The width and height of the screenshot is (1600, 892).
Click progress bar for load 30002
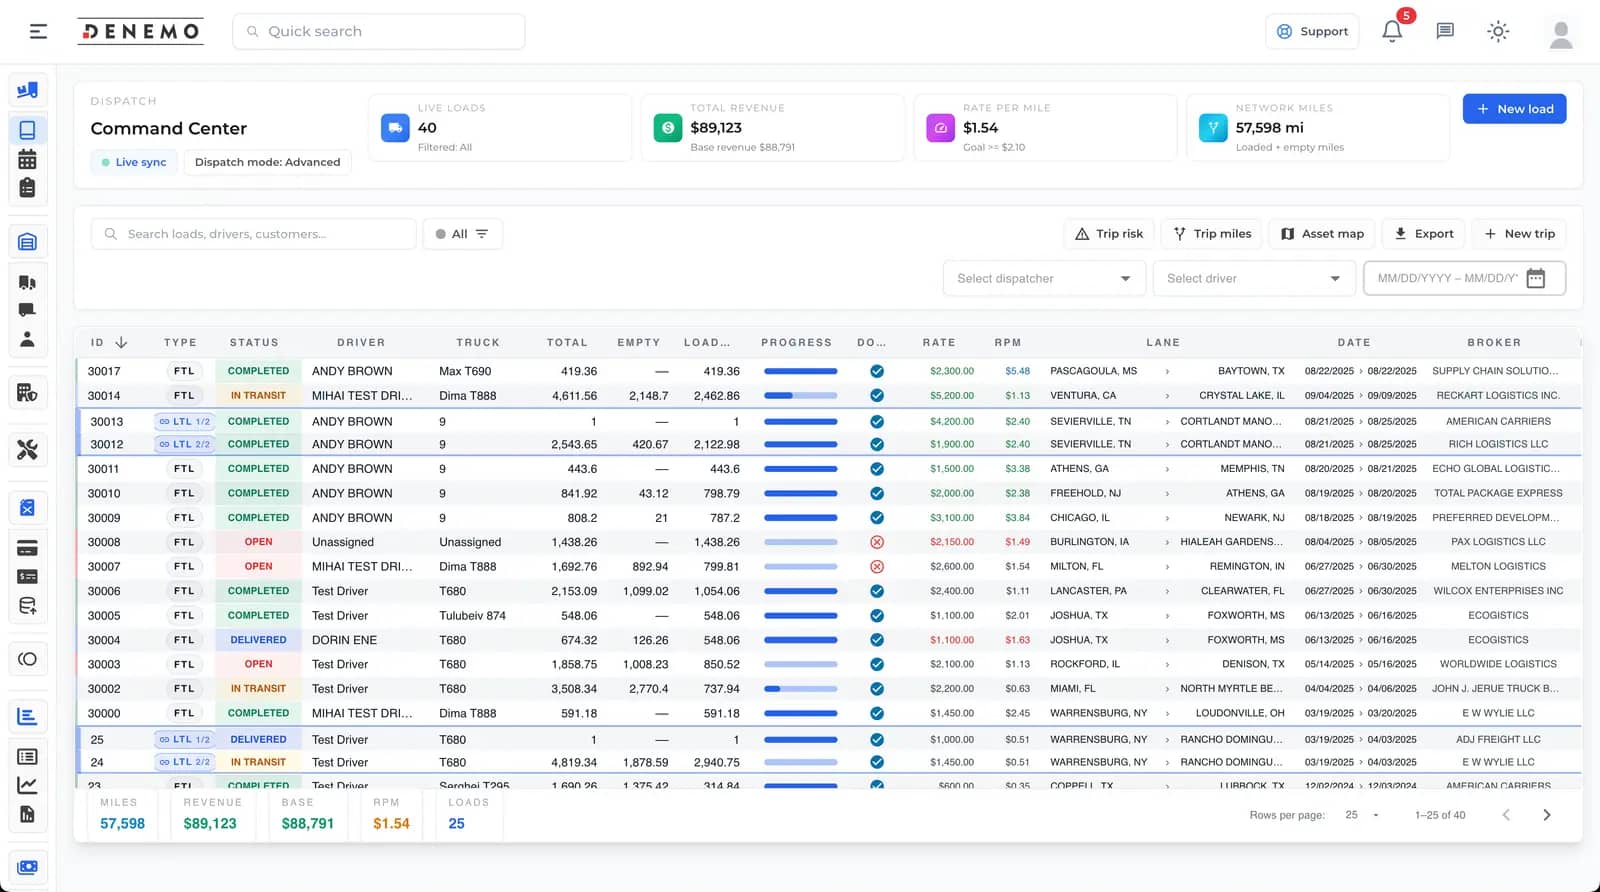[800, 689]
